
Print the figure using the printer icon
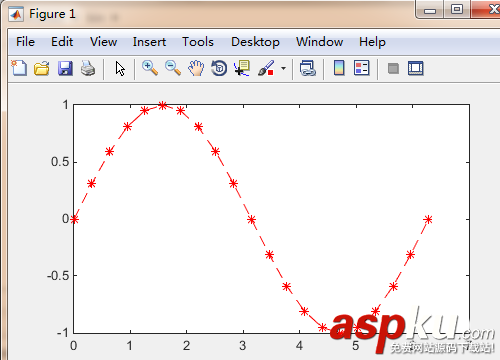pos(88,69)
